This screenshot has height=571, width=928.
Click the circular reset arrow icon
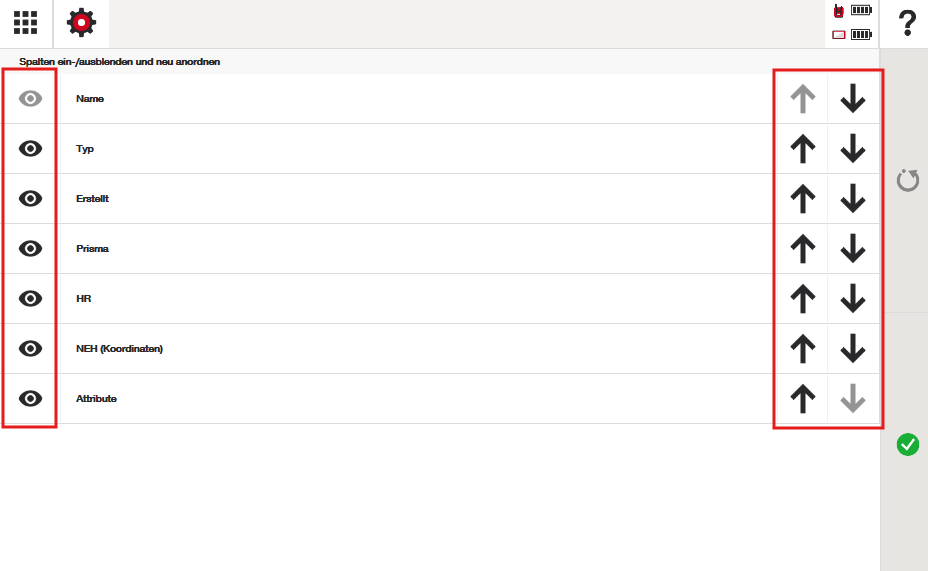click(908, 181)
